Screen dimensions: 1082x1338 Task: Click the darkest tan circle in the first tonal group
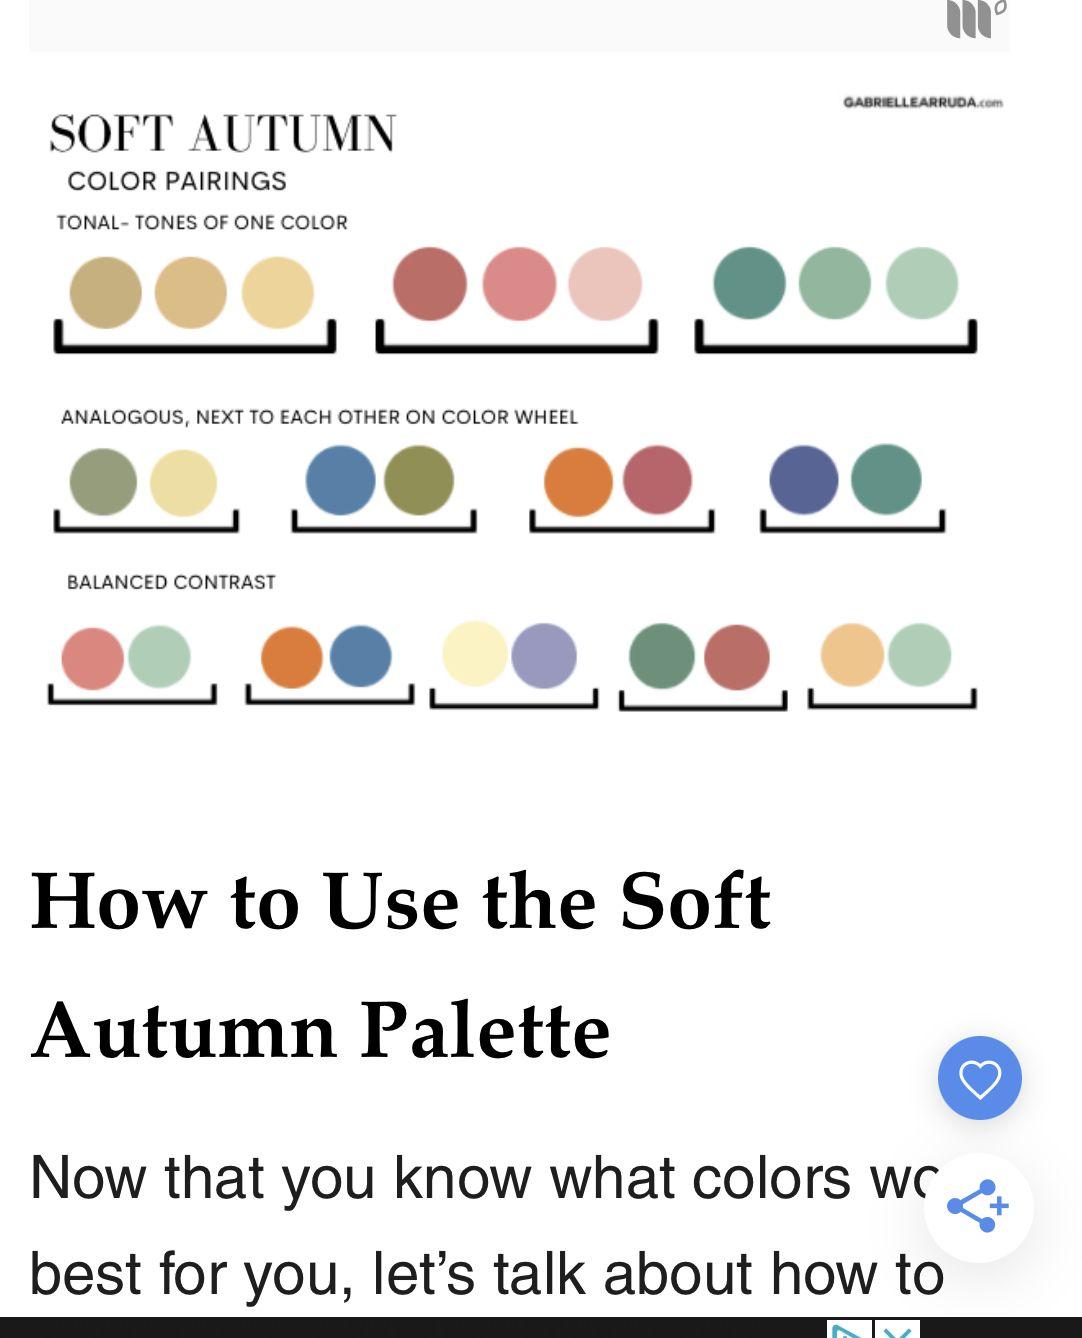(x=105, y=293)
